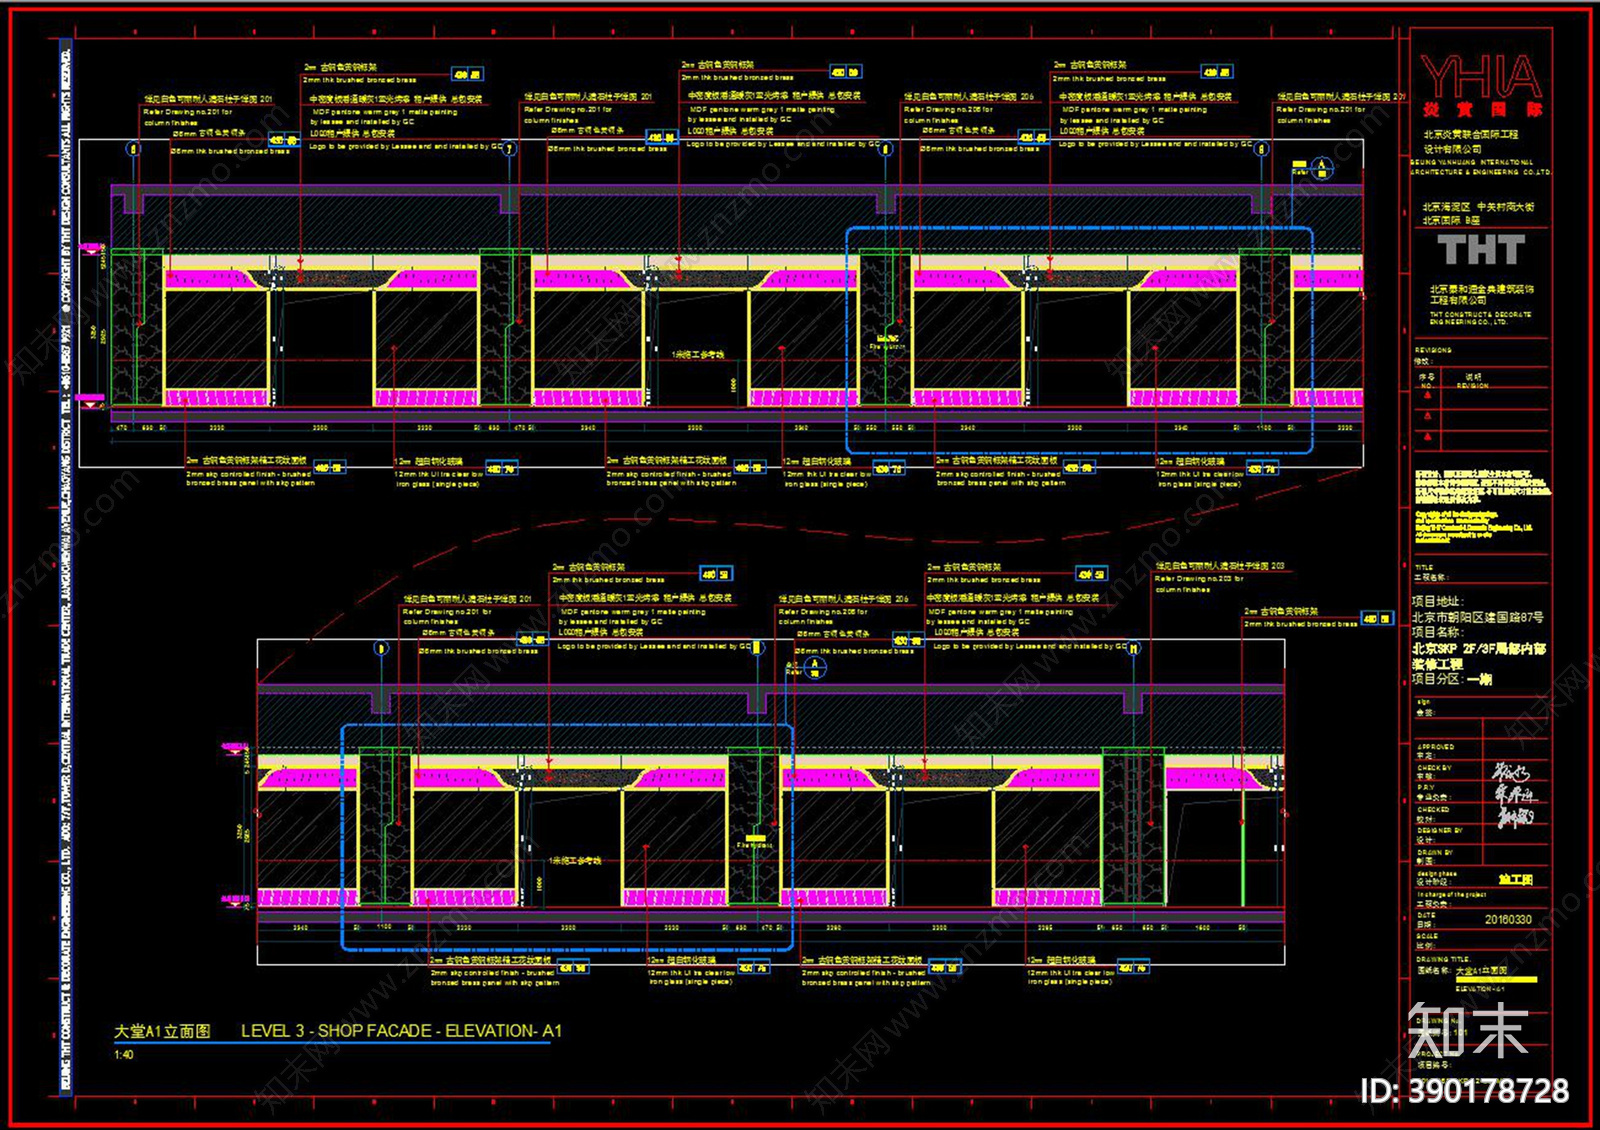Click the "REVISIONS" heading
The height and width of the screenshot is (1130, 1600).
(1433, 350)
